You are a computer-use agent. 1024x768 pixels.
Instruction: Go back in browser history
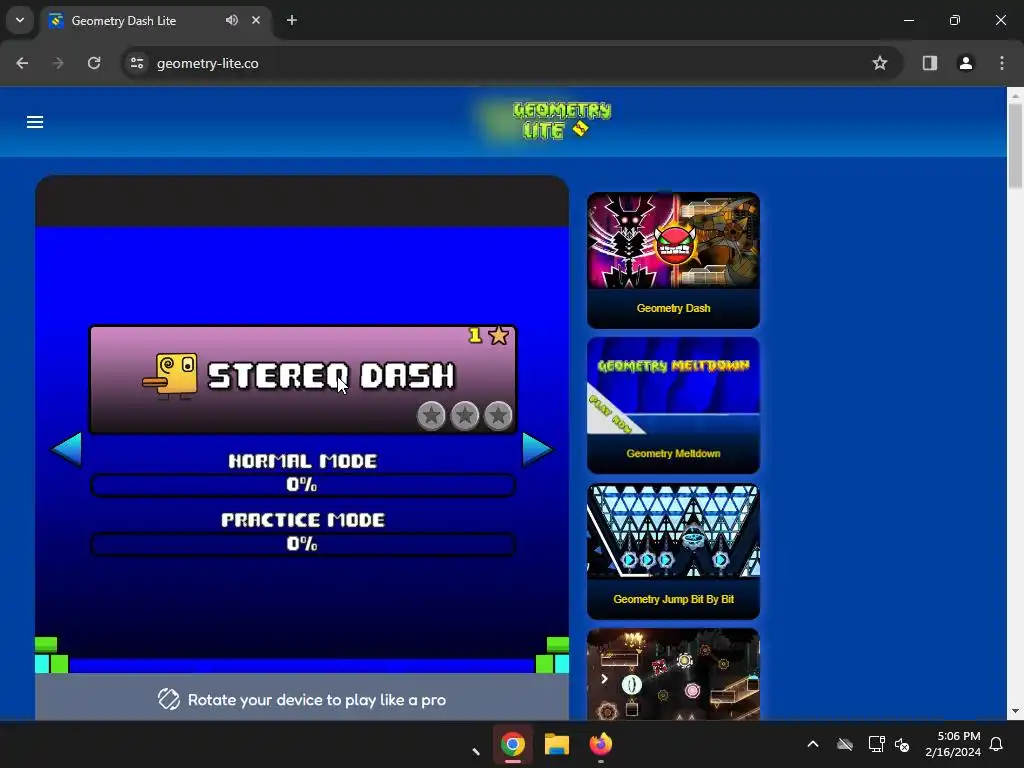coord(22,63)
